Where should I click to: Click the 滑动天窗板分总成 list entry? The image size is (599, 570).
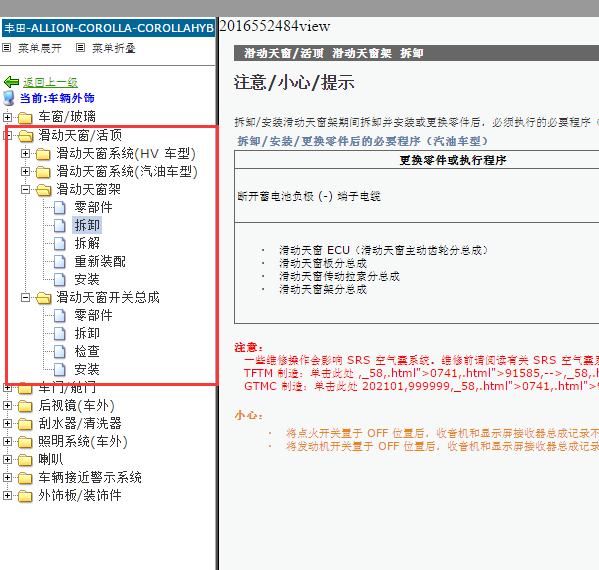(323, 263)
